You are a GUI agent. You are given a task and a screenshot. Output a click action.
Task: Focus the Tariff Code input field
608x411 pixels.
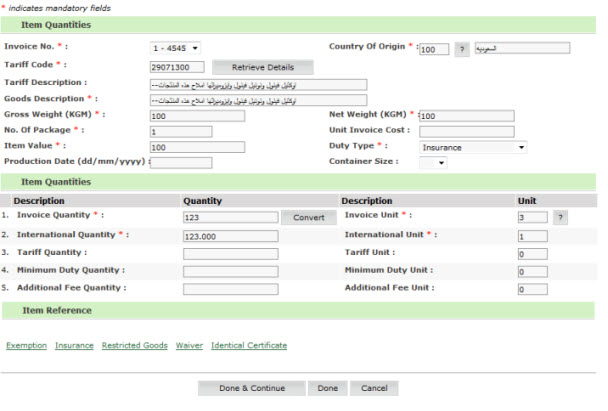click(176, 66)
